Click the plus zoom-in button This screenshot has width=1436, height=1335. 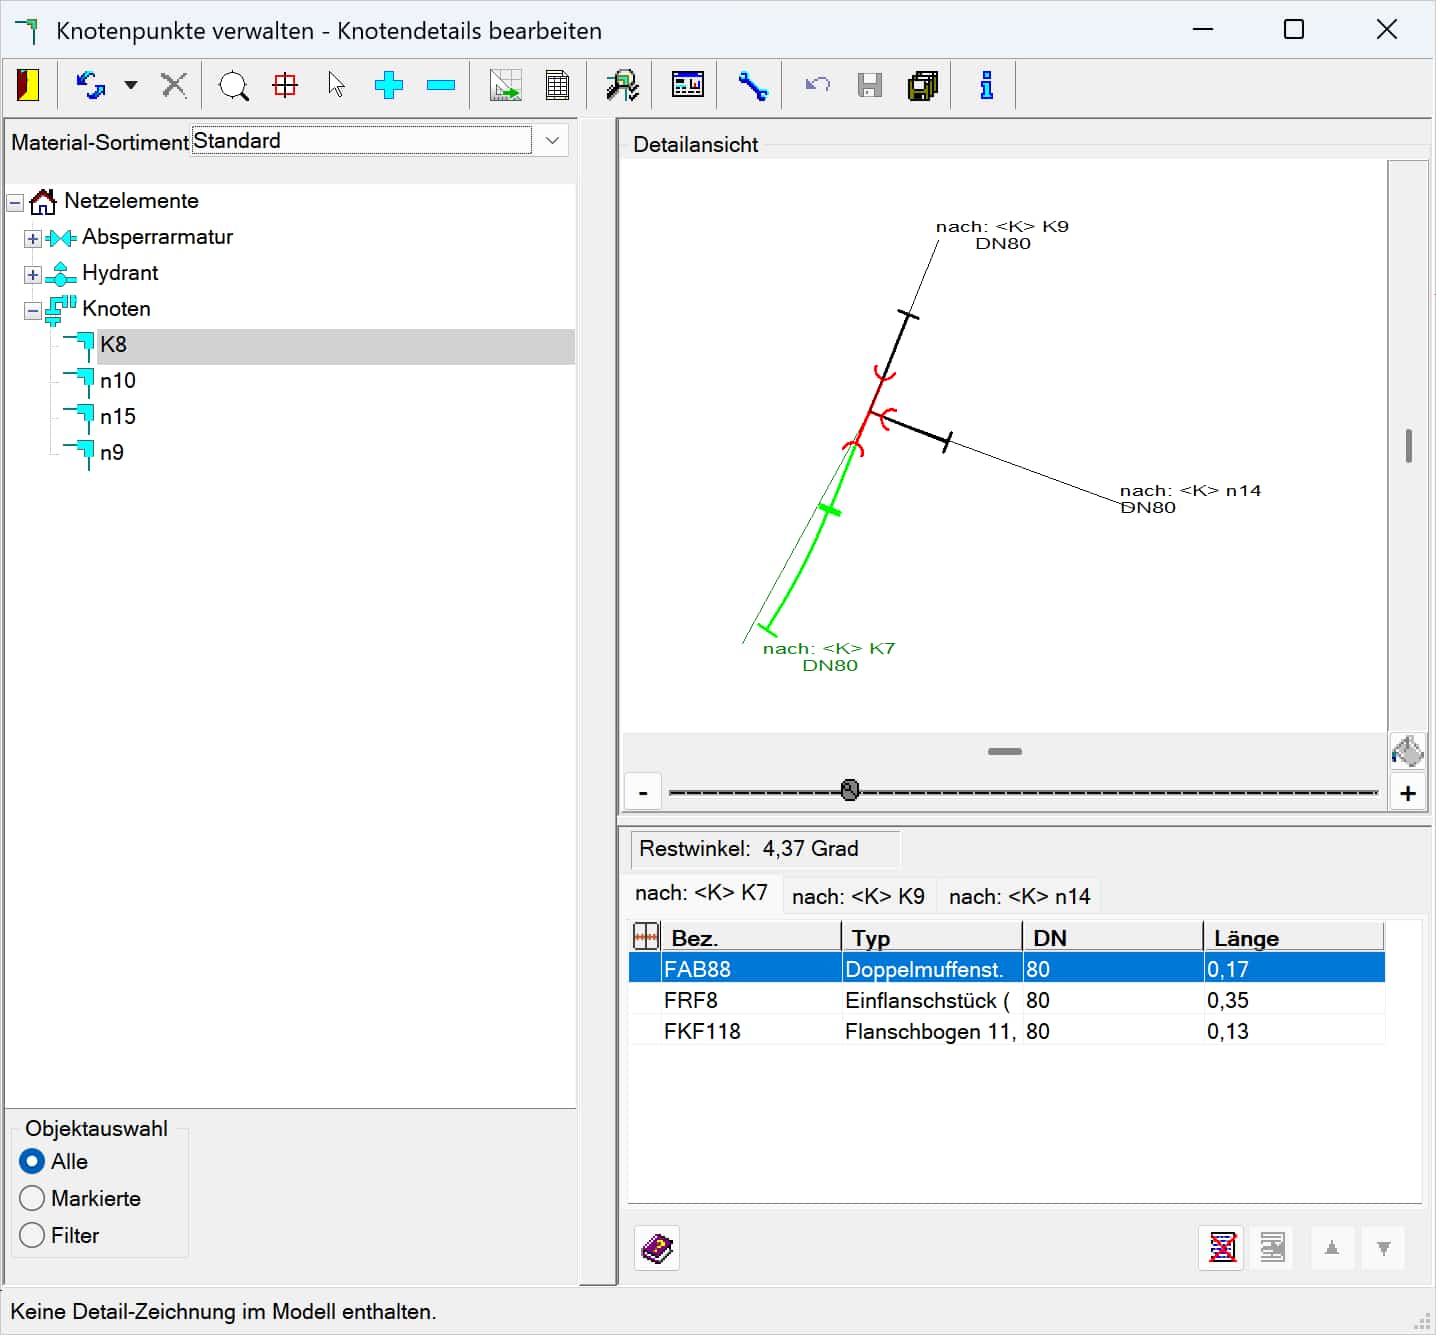1408,793
